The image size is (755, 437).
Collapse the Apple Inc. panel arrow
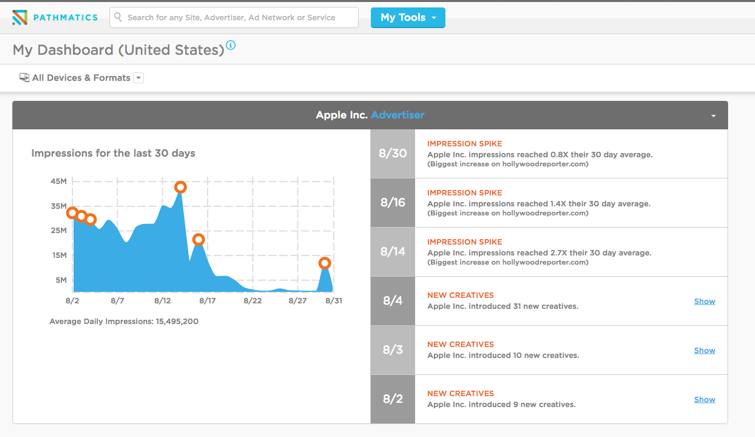714,116
